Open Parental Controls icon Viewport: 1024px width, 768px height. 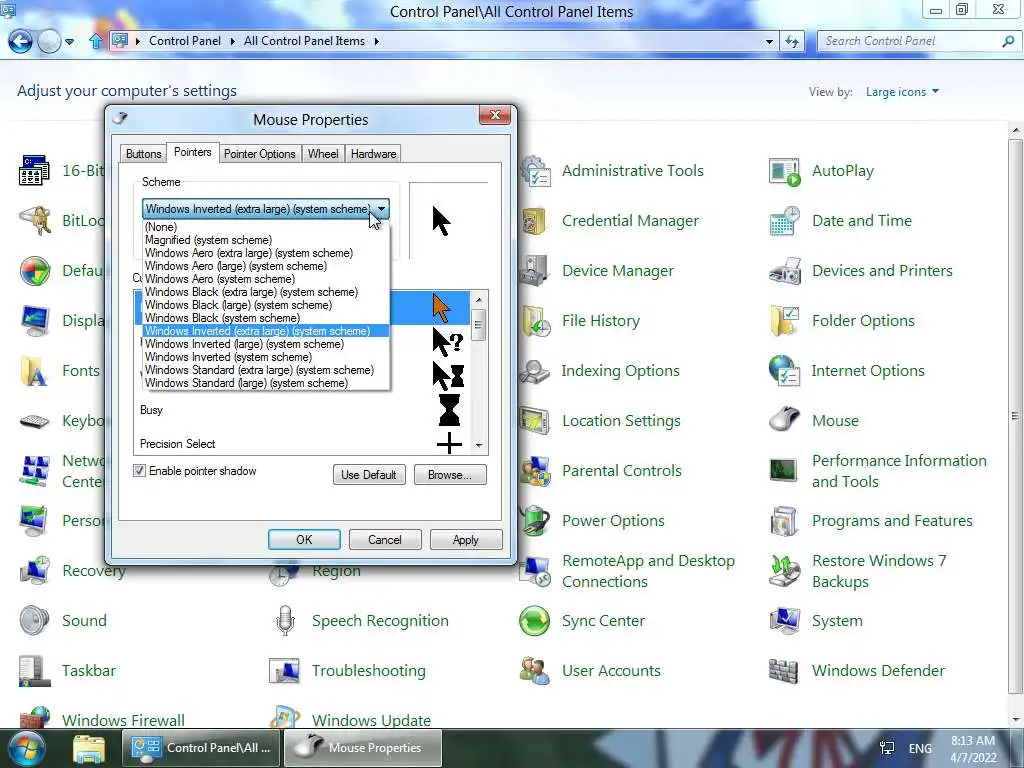537,471
